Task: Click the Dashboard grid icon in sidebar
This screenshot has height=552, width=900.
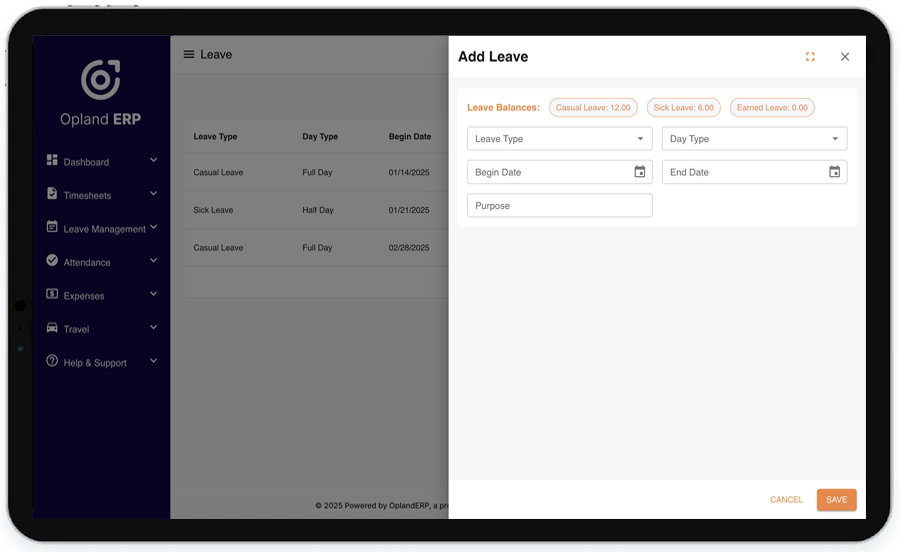Action: [52, 160]
